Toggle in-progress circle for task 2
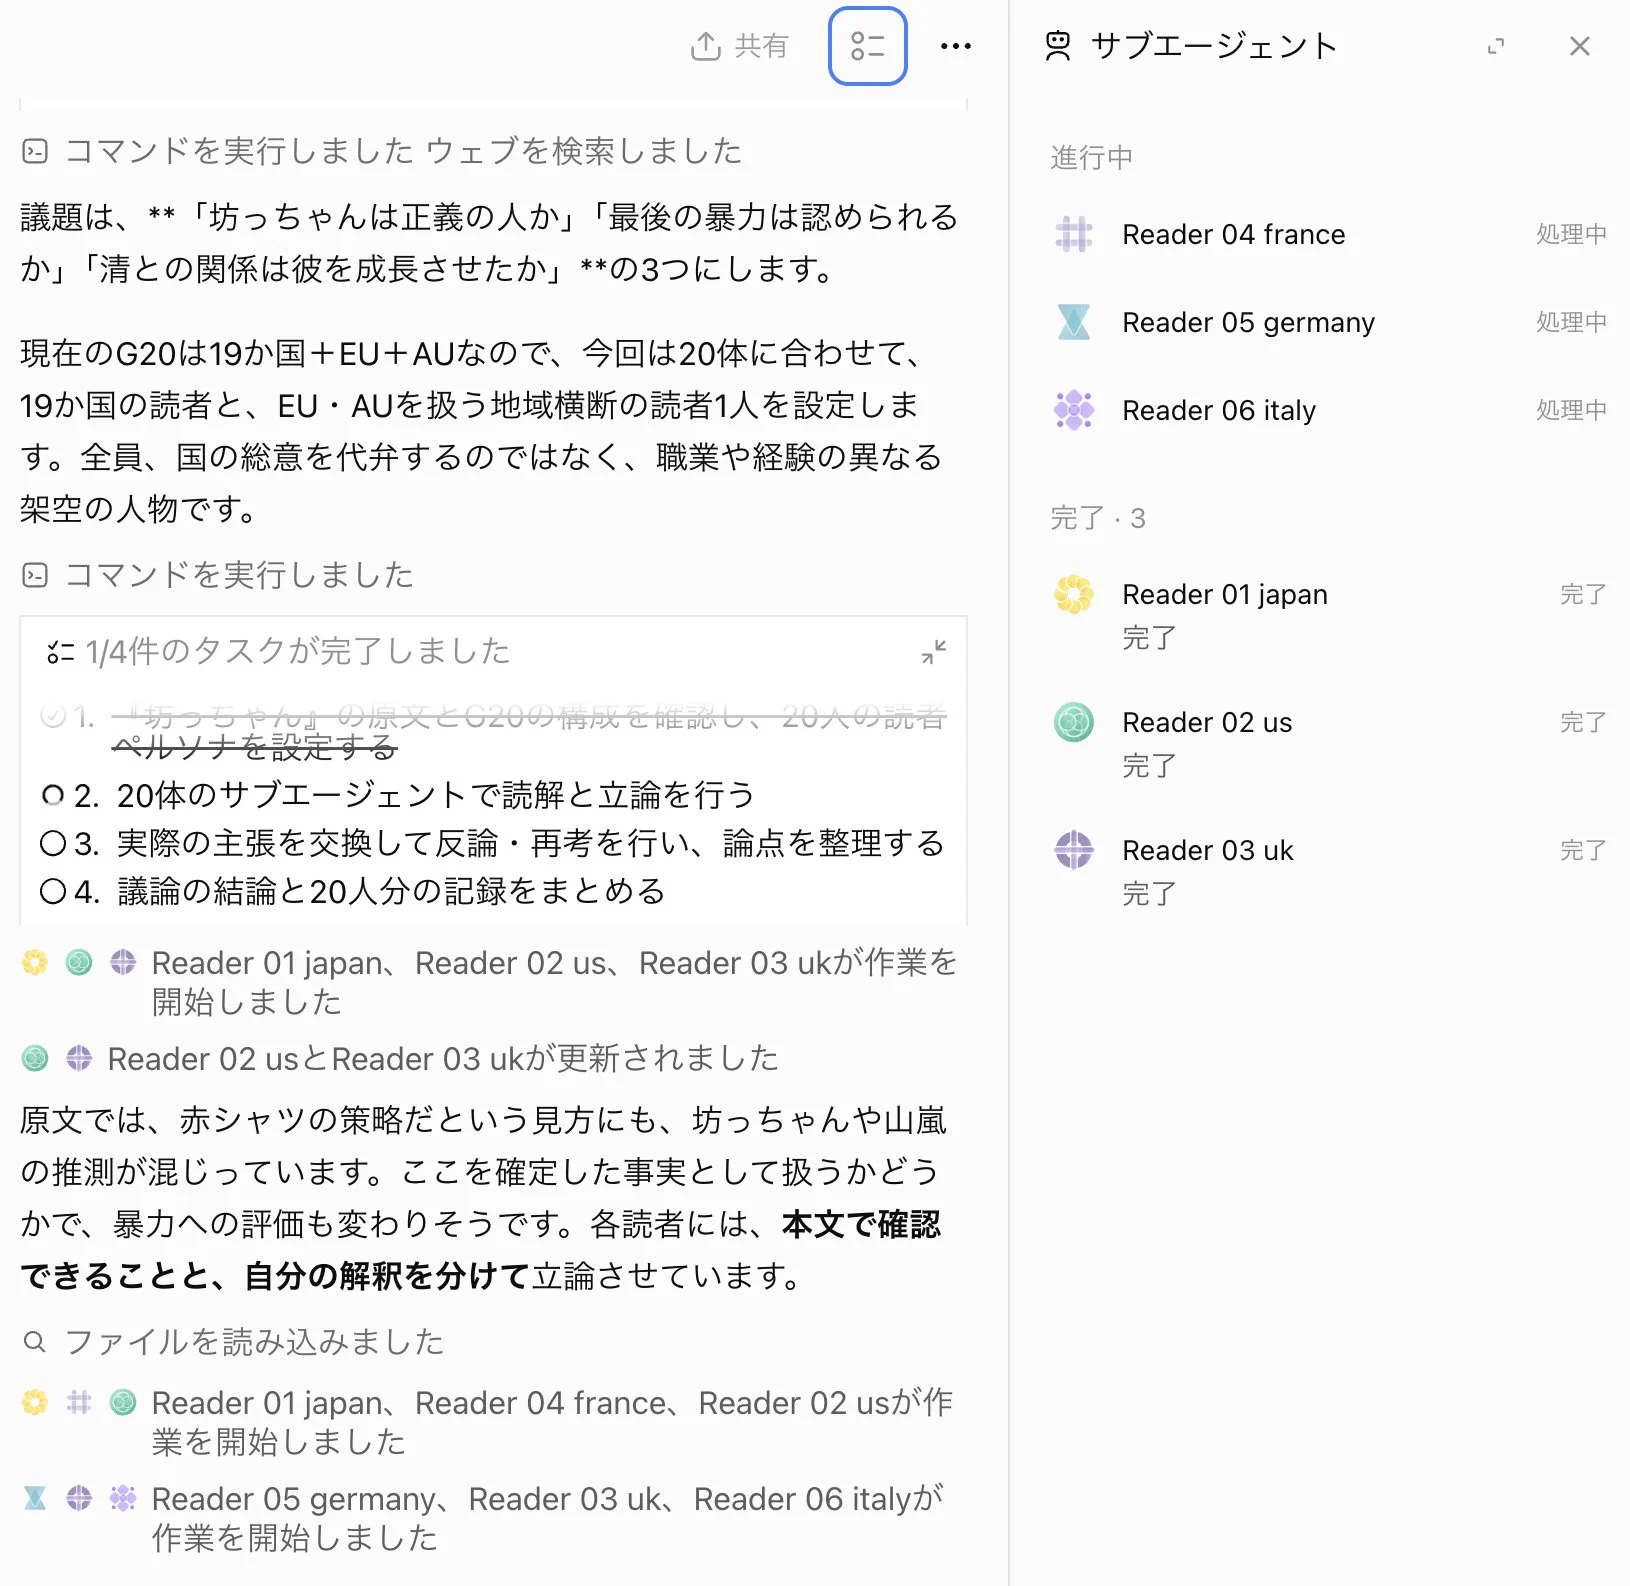Viewport: 1630px width, 1586px height. tap(52, 795)
